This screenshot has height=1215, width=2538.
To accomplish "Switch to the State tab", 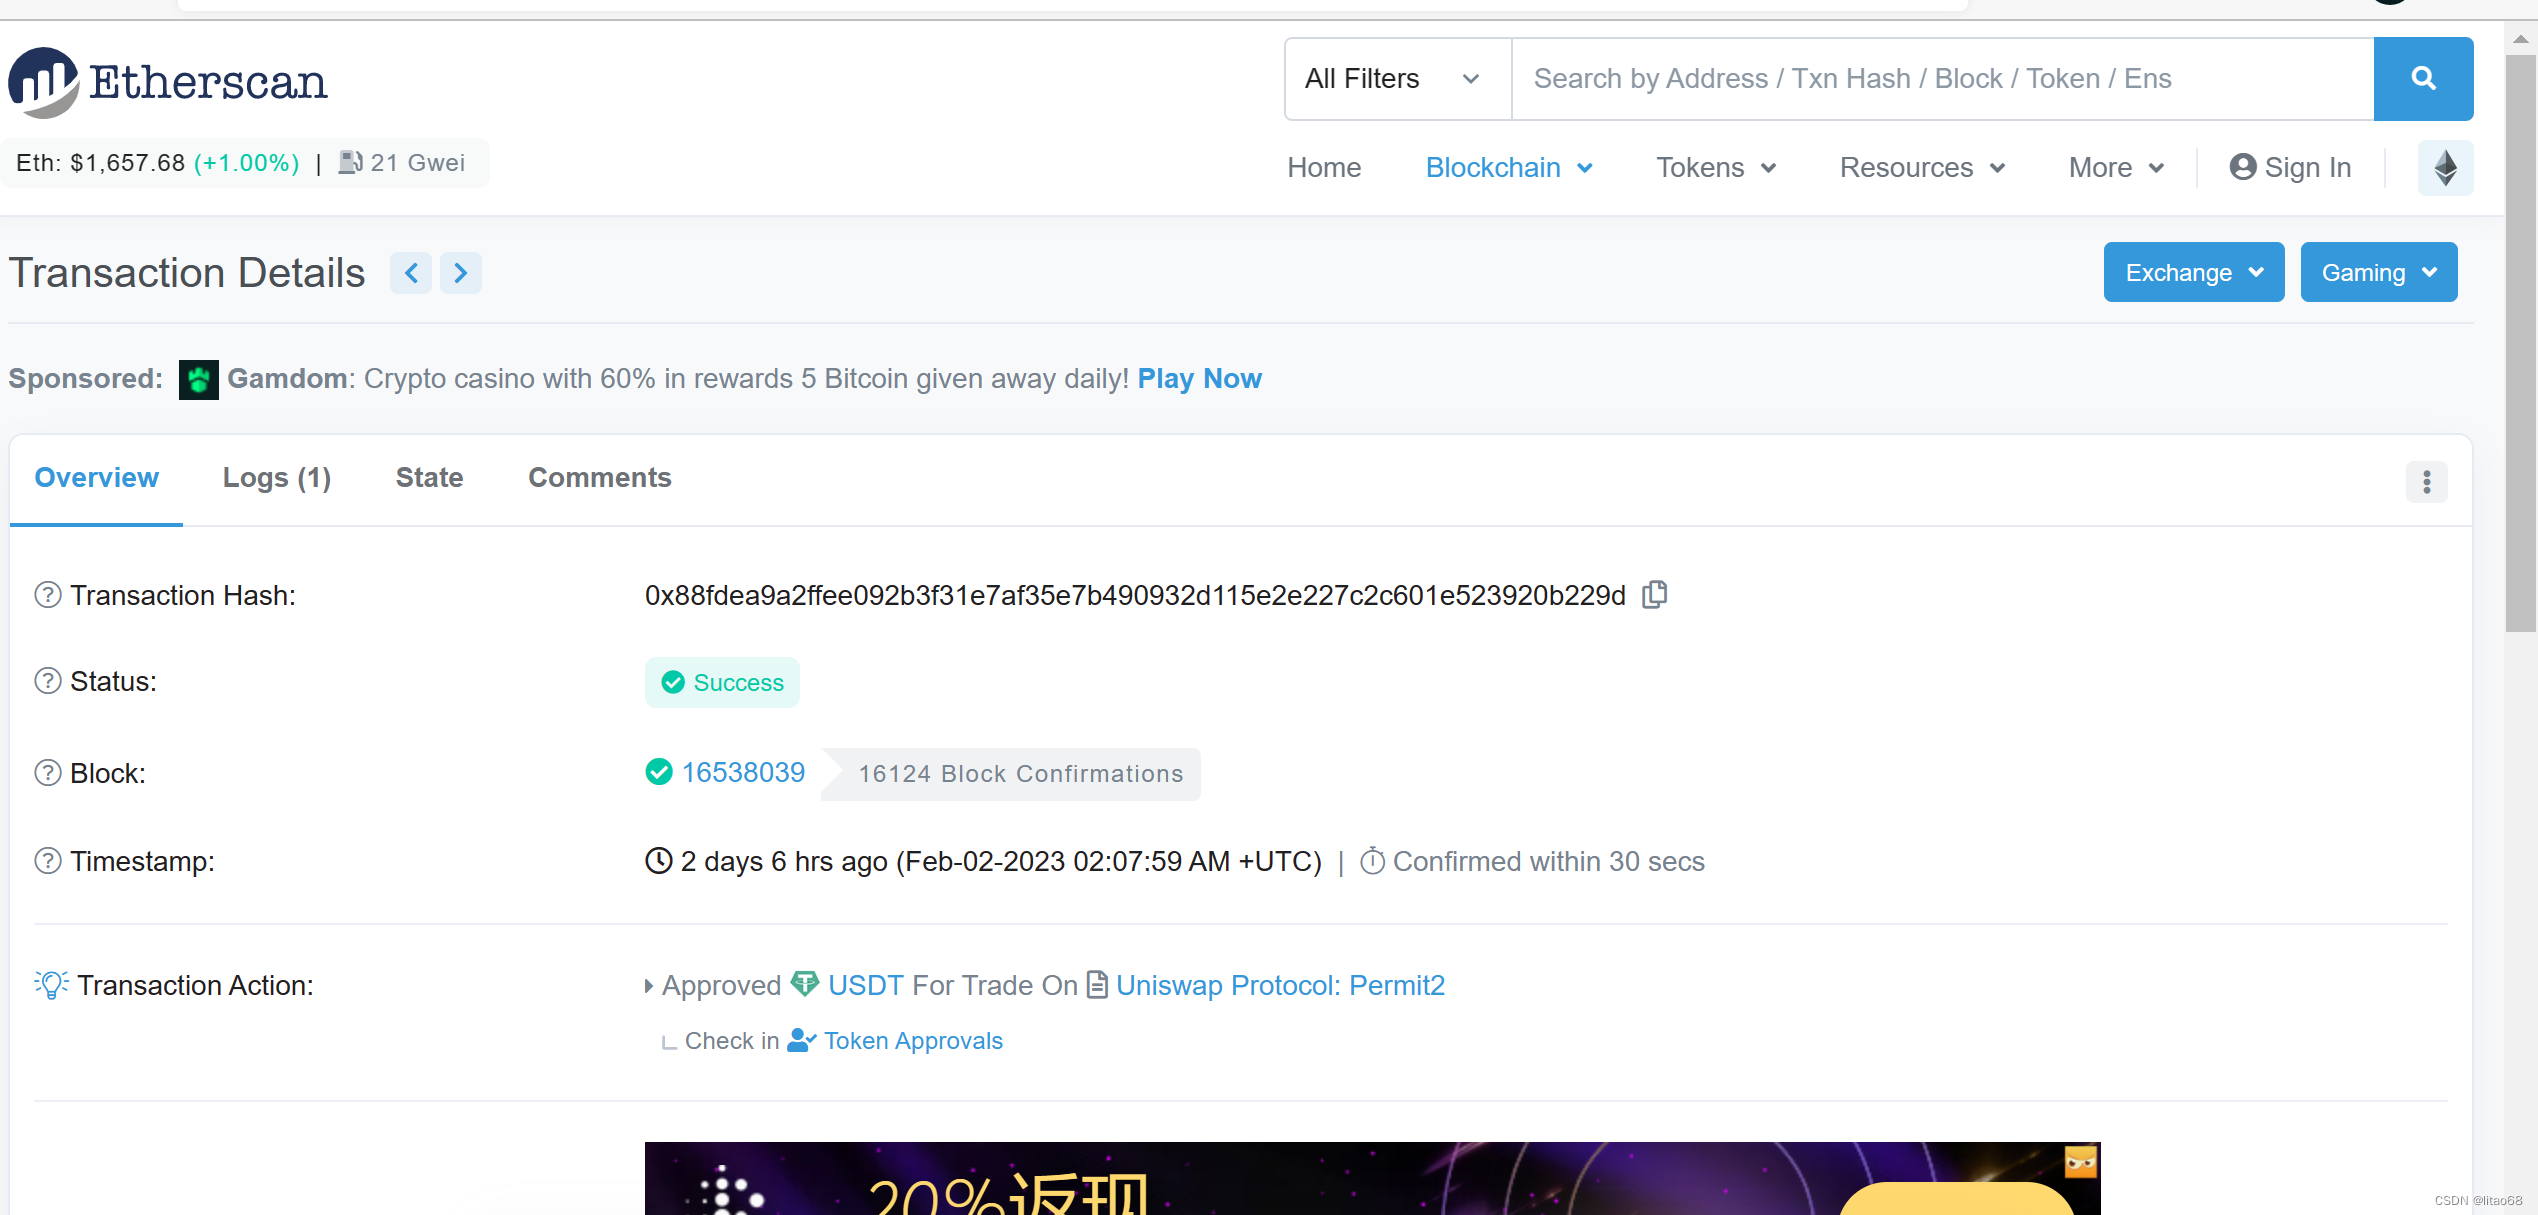I will [429, 478].
